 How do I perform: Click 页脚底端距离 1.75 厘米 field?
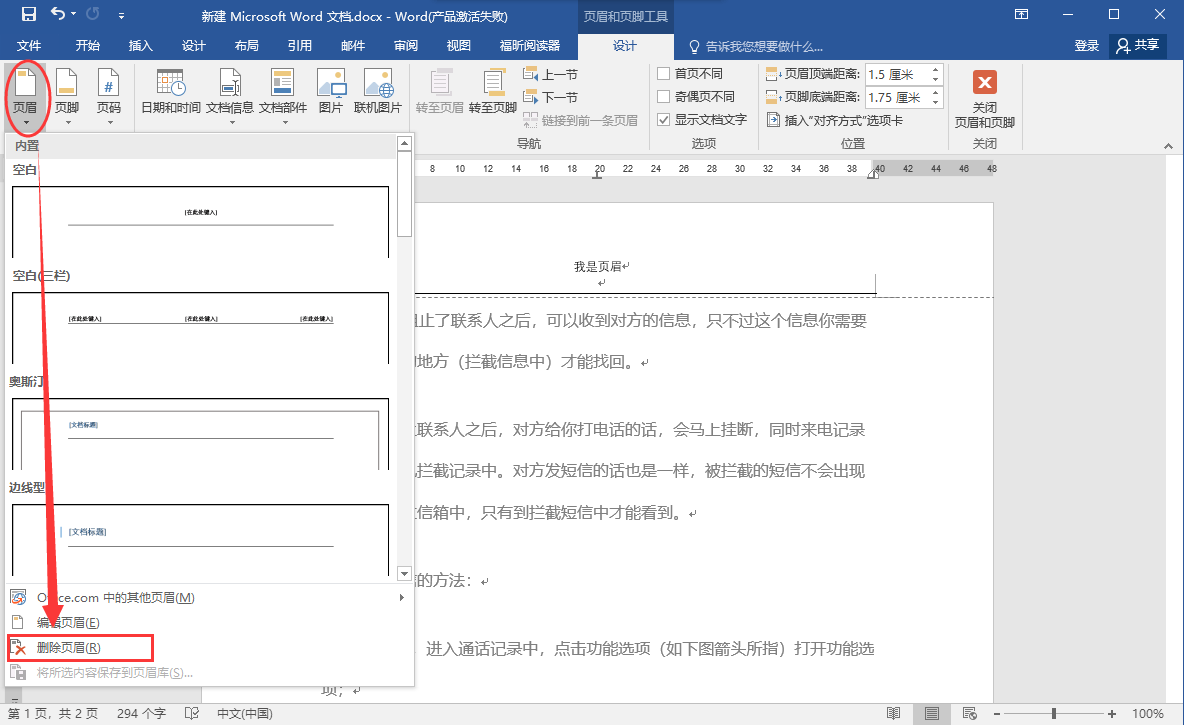(x=896, y=97)
